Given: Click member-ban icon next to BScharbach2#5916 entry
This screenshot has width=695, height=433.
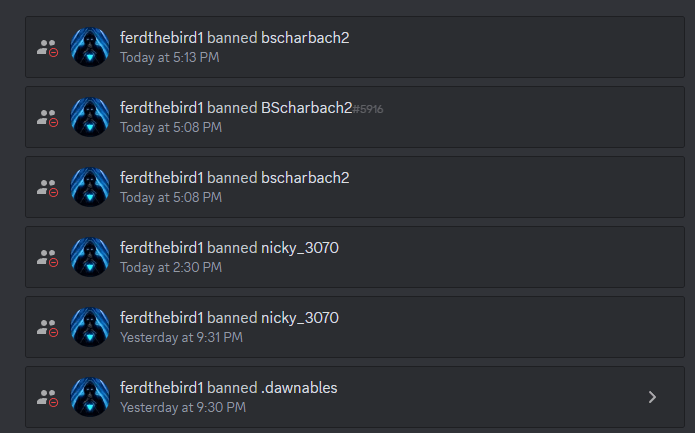Looking at the screenshot, I should [x=47, y=118].
